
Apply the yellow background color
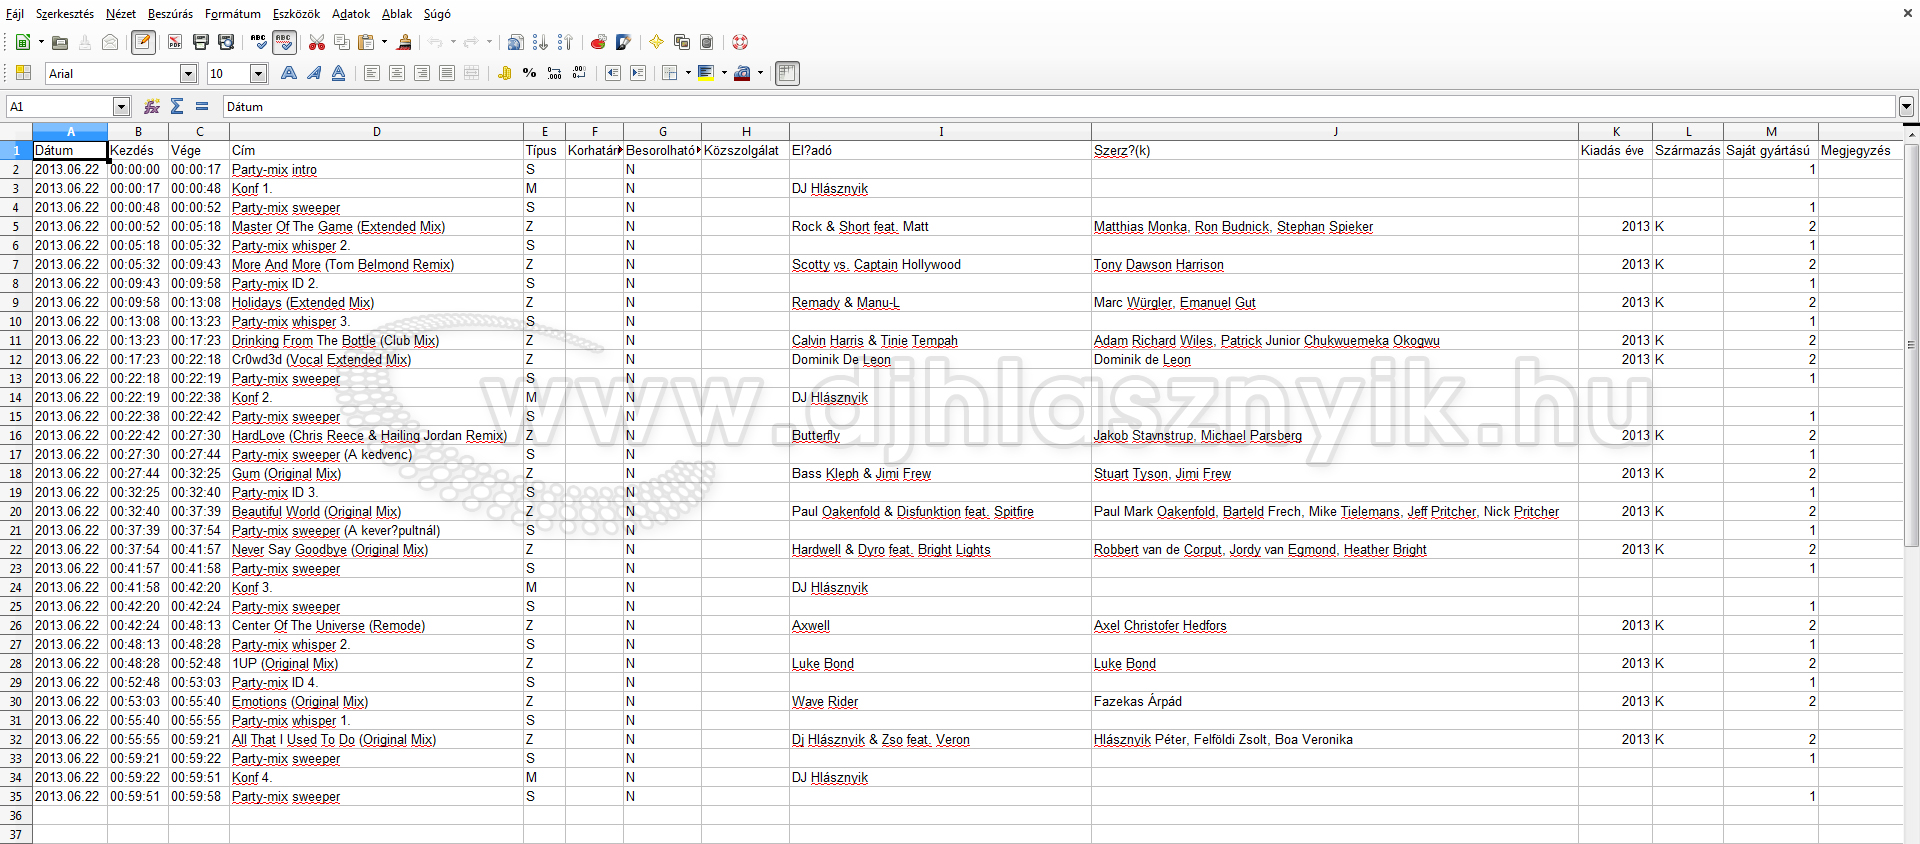pos(706,73)
